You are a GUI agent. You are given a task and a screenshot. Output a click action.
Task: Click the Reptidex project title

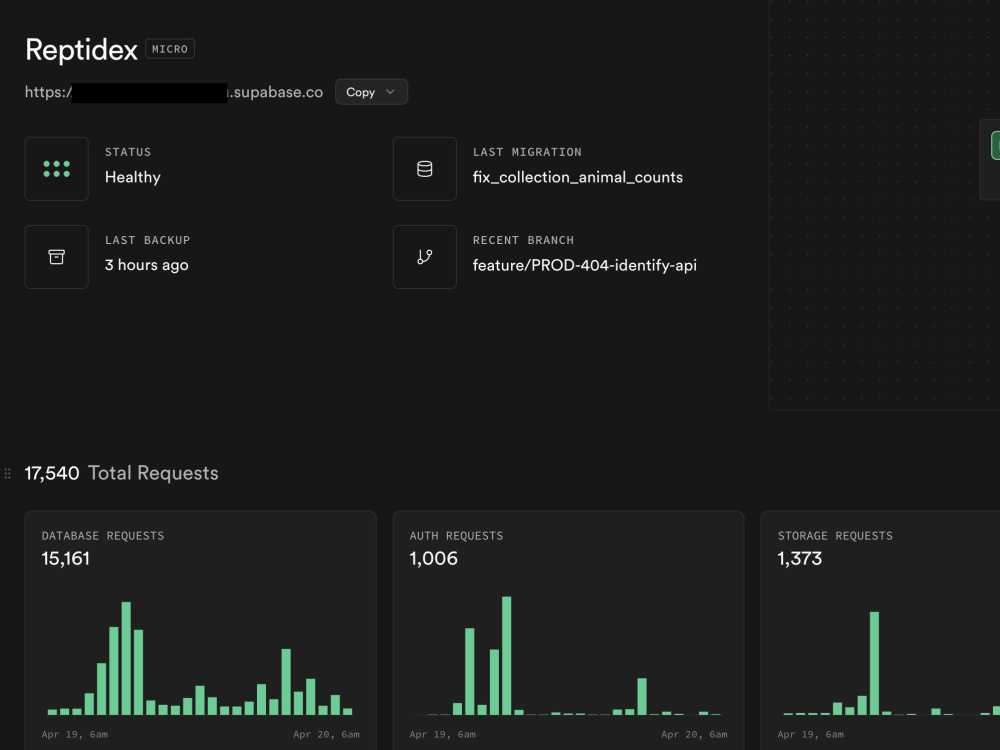click(x=81, y=50)
